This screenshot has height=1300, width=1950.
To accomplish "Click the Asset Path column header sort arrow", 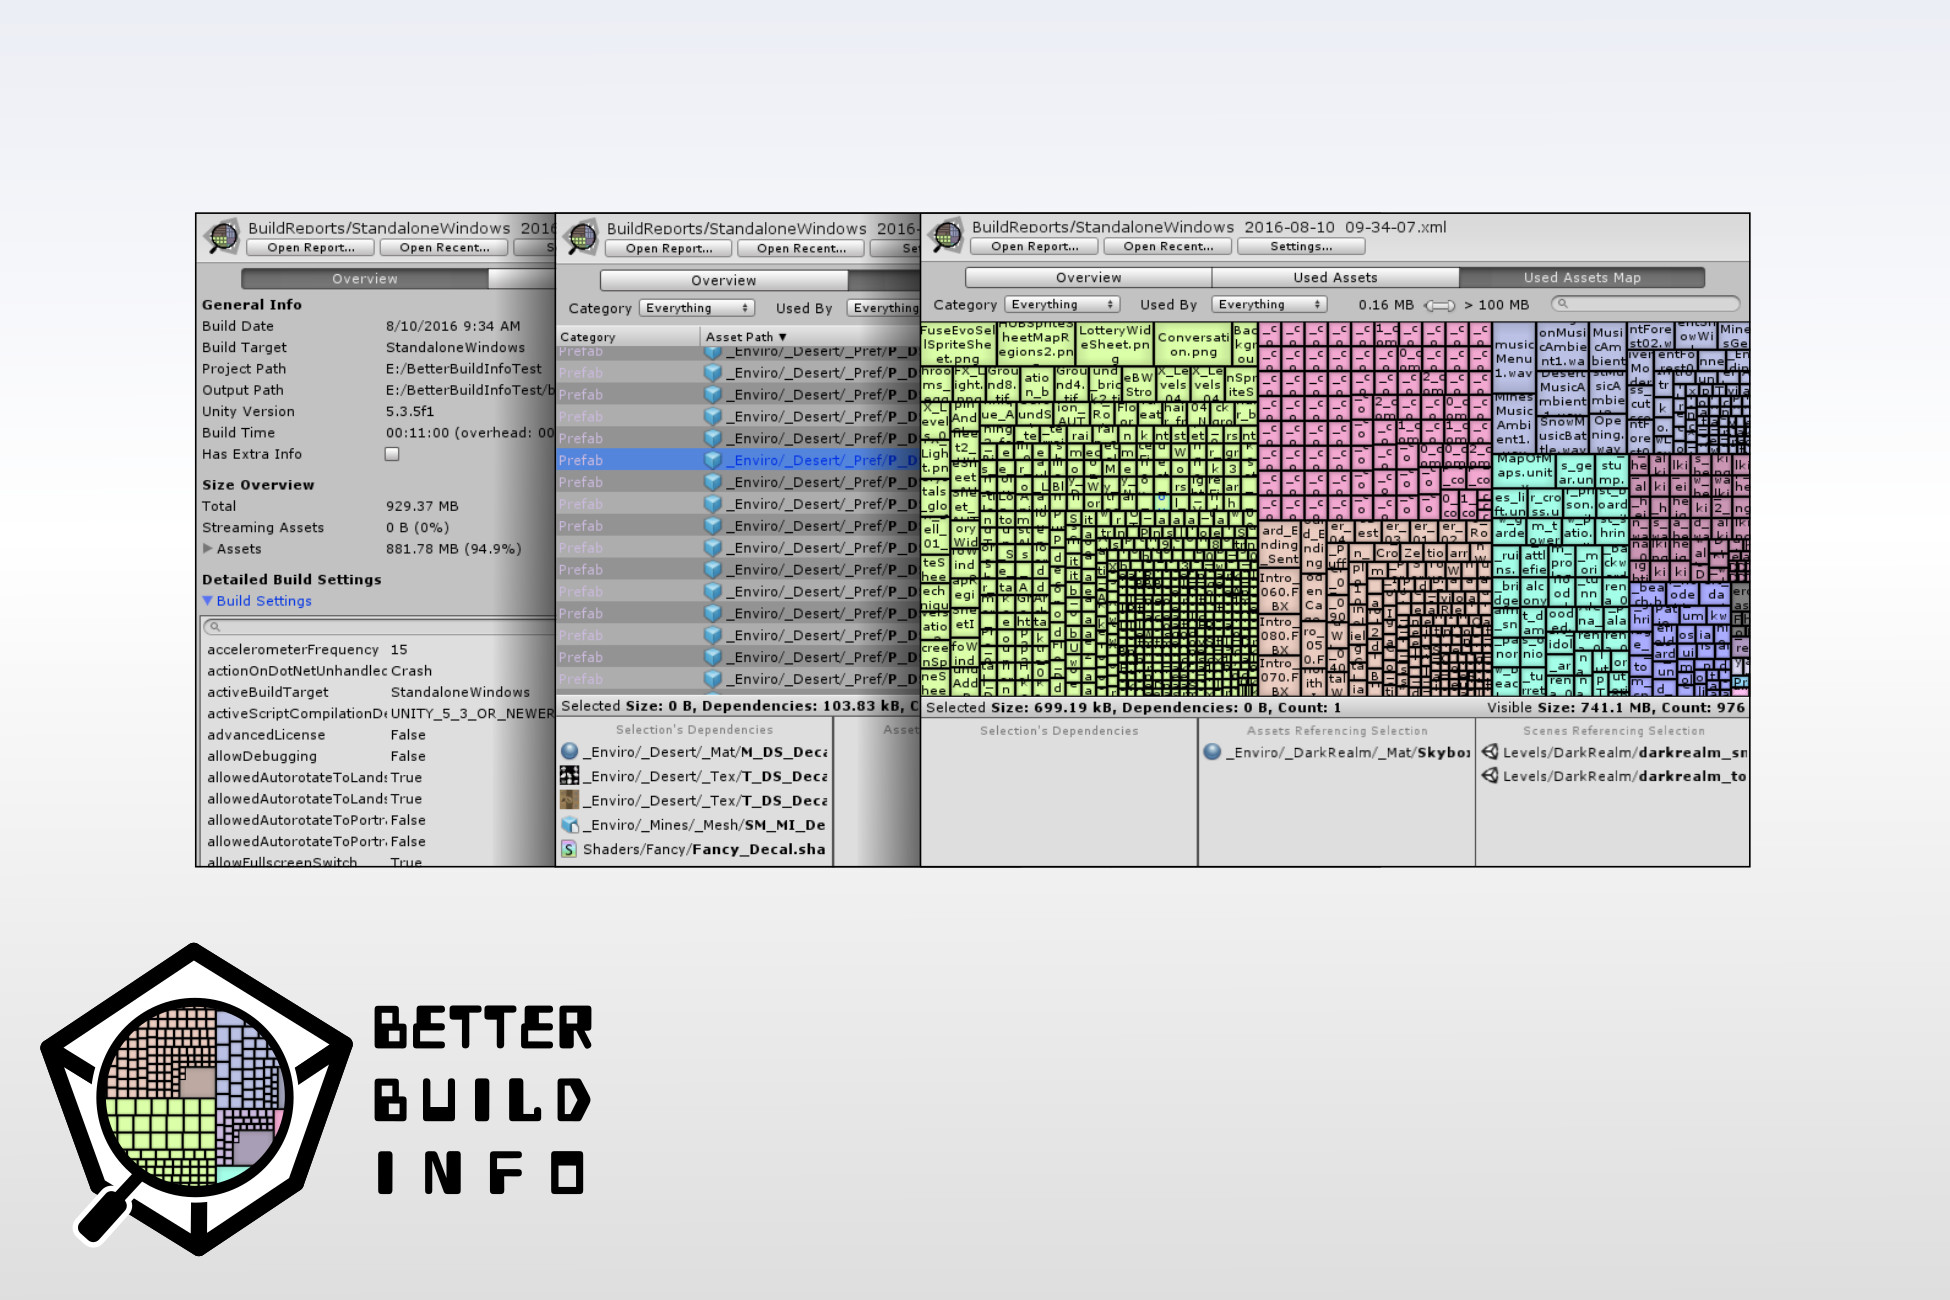I will coord(782,337).
